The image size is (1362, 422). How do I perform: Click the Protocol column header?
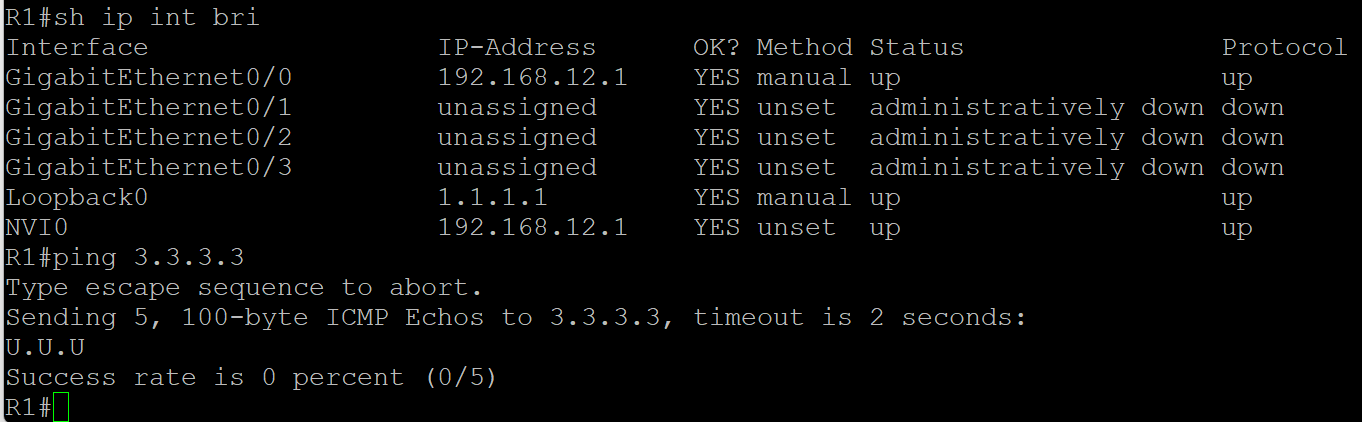click(1284, 48)
